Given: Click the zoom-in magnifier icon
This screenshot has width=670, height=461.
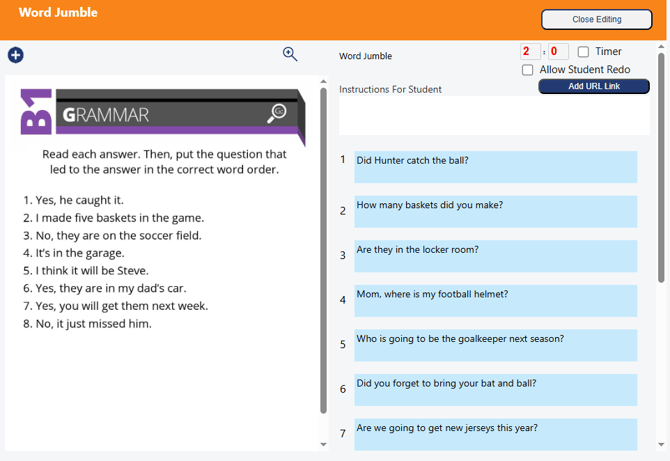Looking at the screenshot, I should coord(290,55).
